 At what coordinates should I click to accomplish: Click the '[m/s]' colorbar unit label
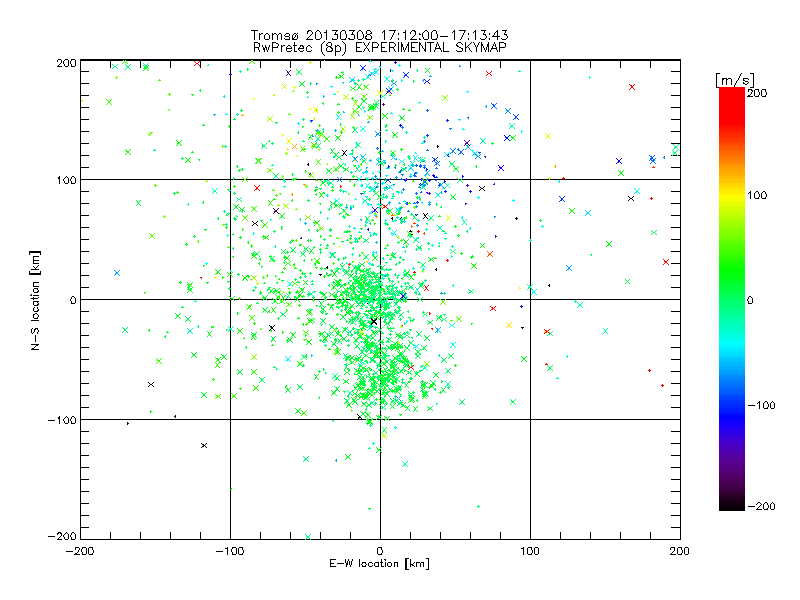[735, 80]
